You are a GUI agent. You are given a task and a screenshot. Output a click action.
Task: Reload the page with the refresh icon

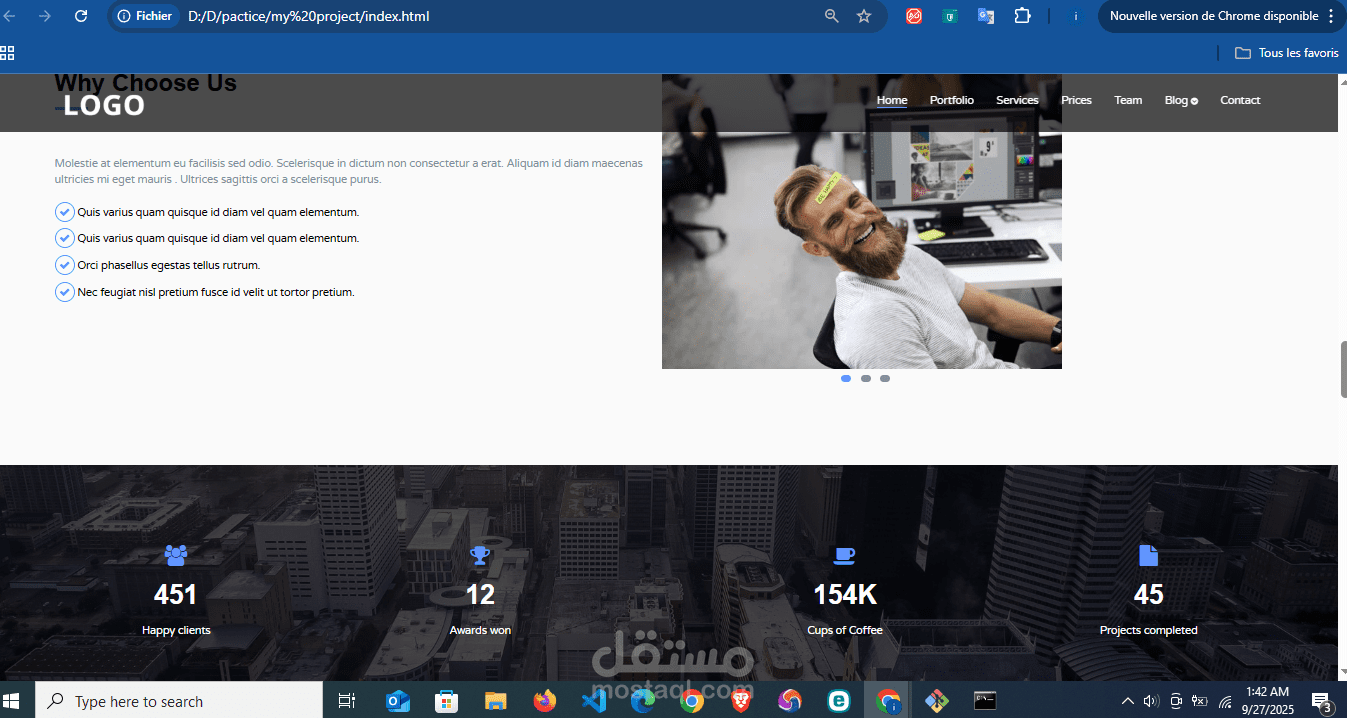81,16
